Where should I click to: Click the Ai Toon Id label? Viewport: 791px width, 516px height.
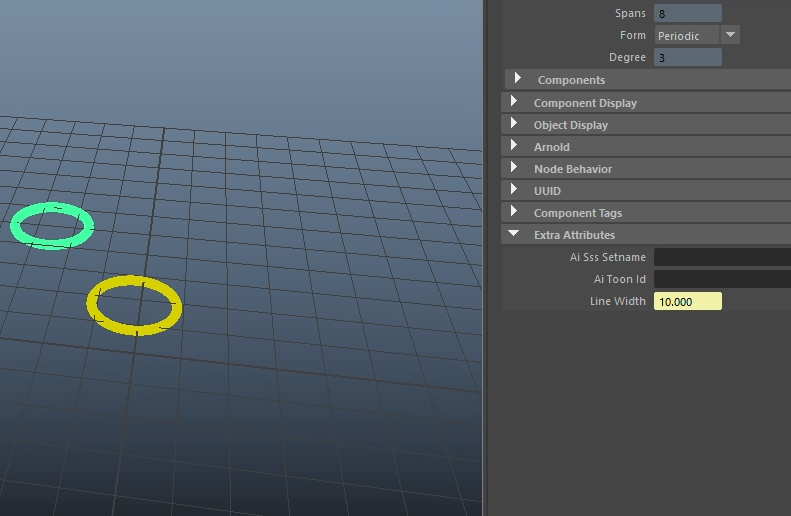click(619, 279)
